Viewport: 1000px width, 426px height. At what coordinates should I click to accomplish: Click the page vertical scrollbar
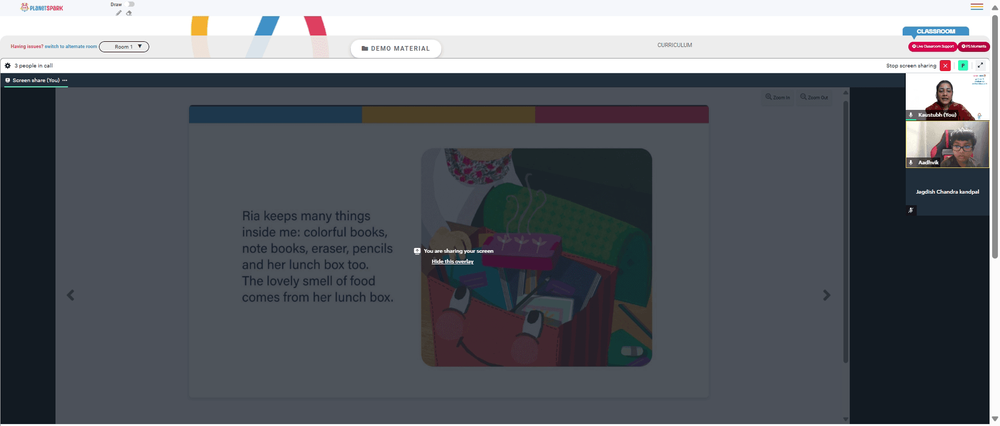995,134
